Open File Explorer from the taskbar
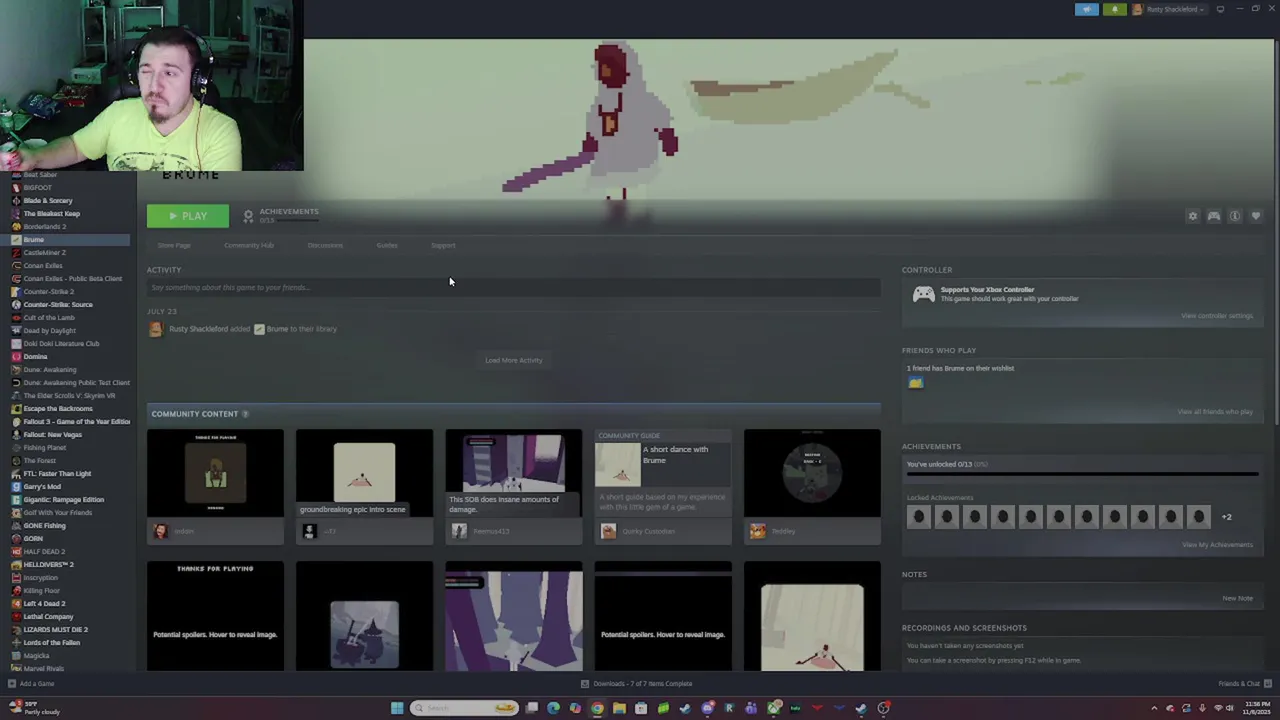 pyautogui.click(x=619, y=708)
